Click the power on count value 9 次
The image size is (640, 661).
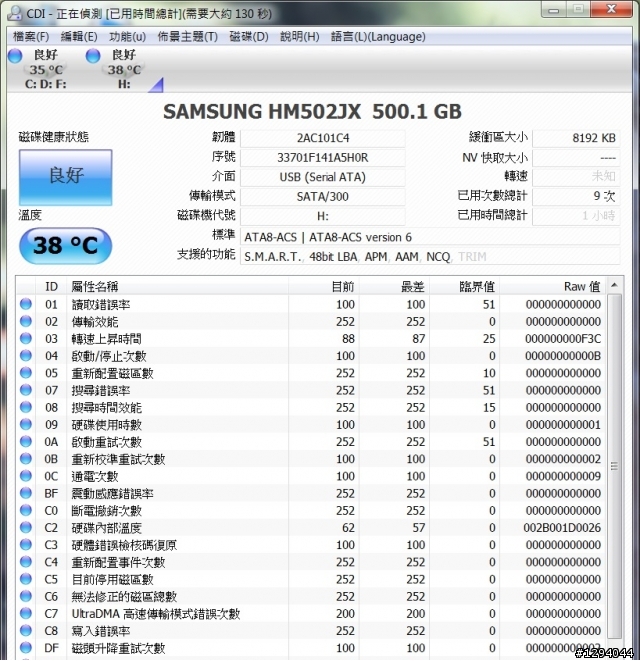[576, 196]
